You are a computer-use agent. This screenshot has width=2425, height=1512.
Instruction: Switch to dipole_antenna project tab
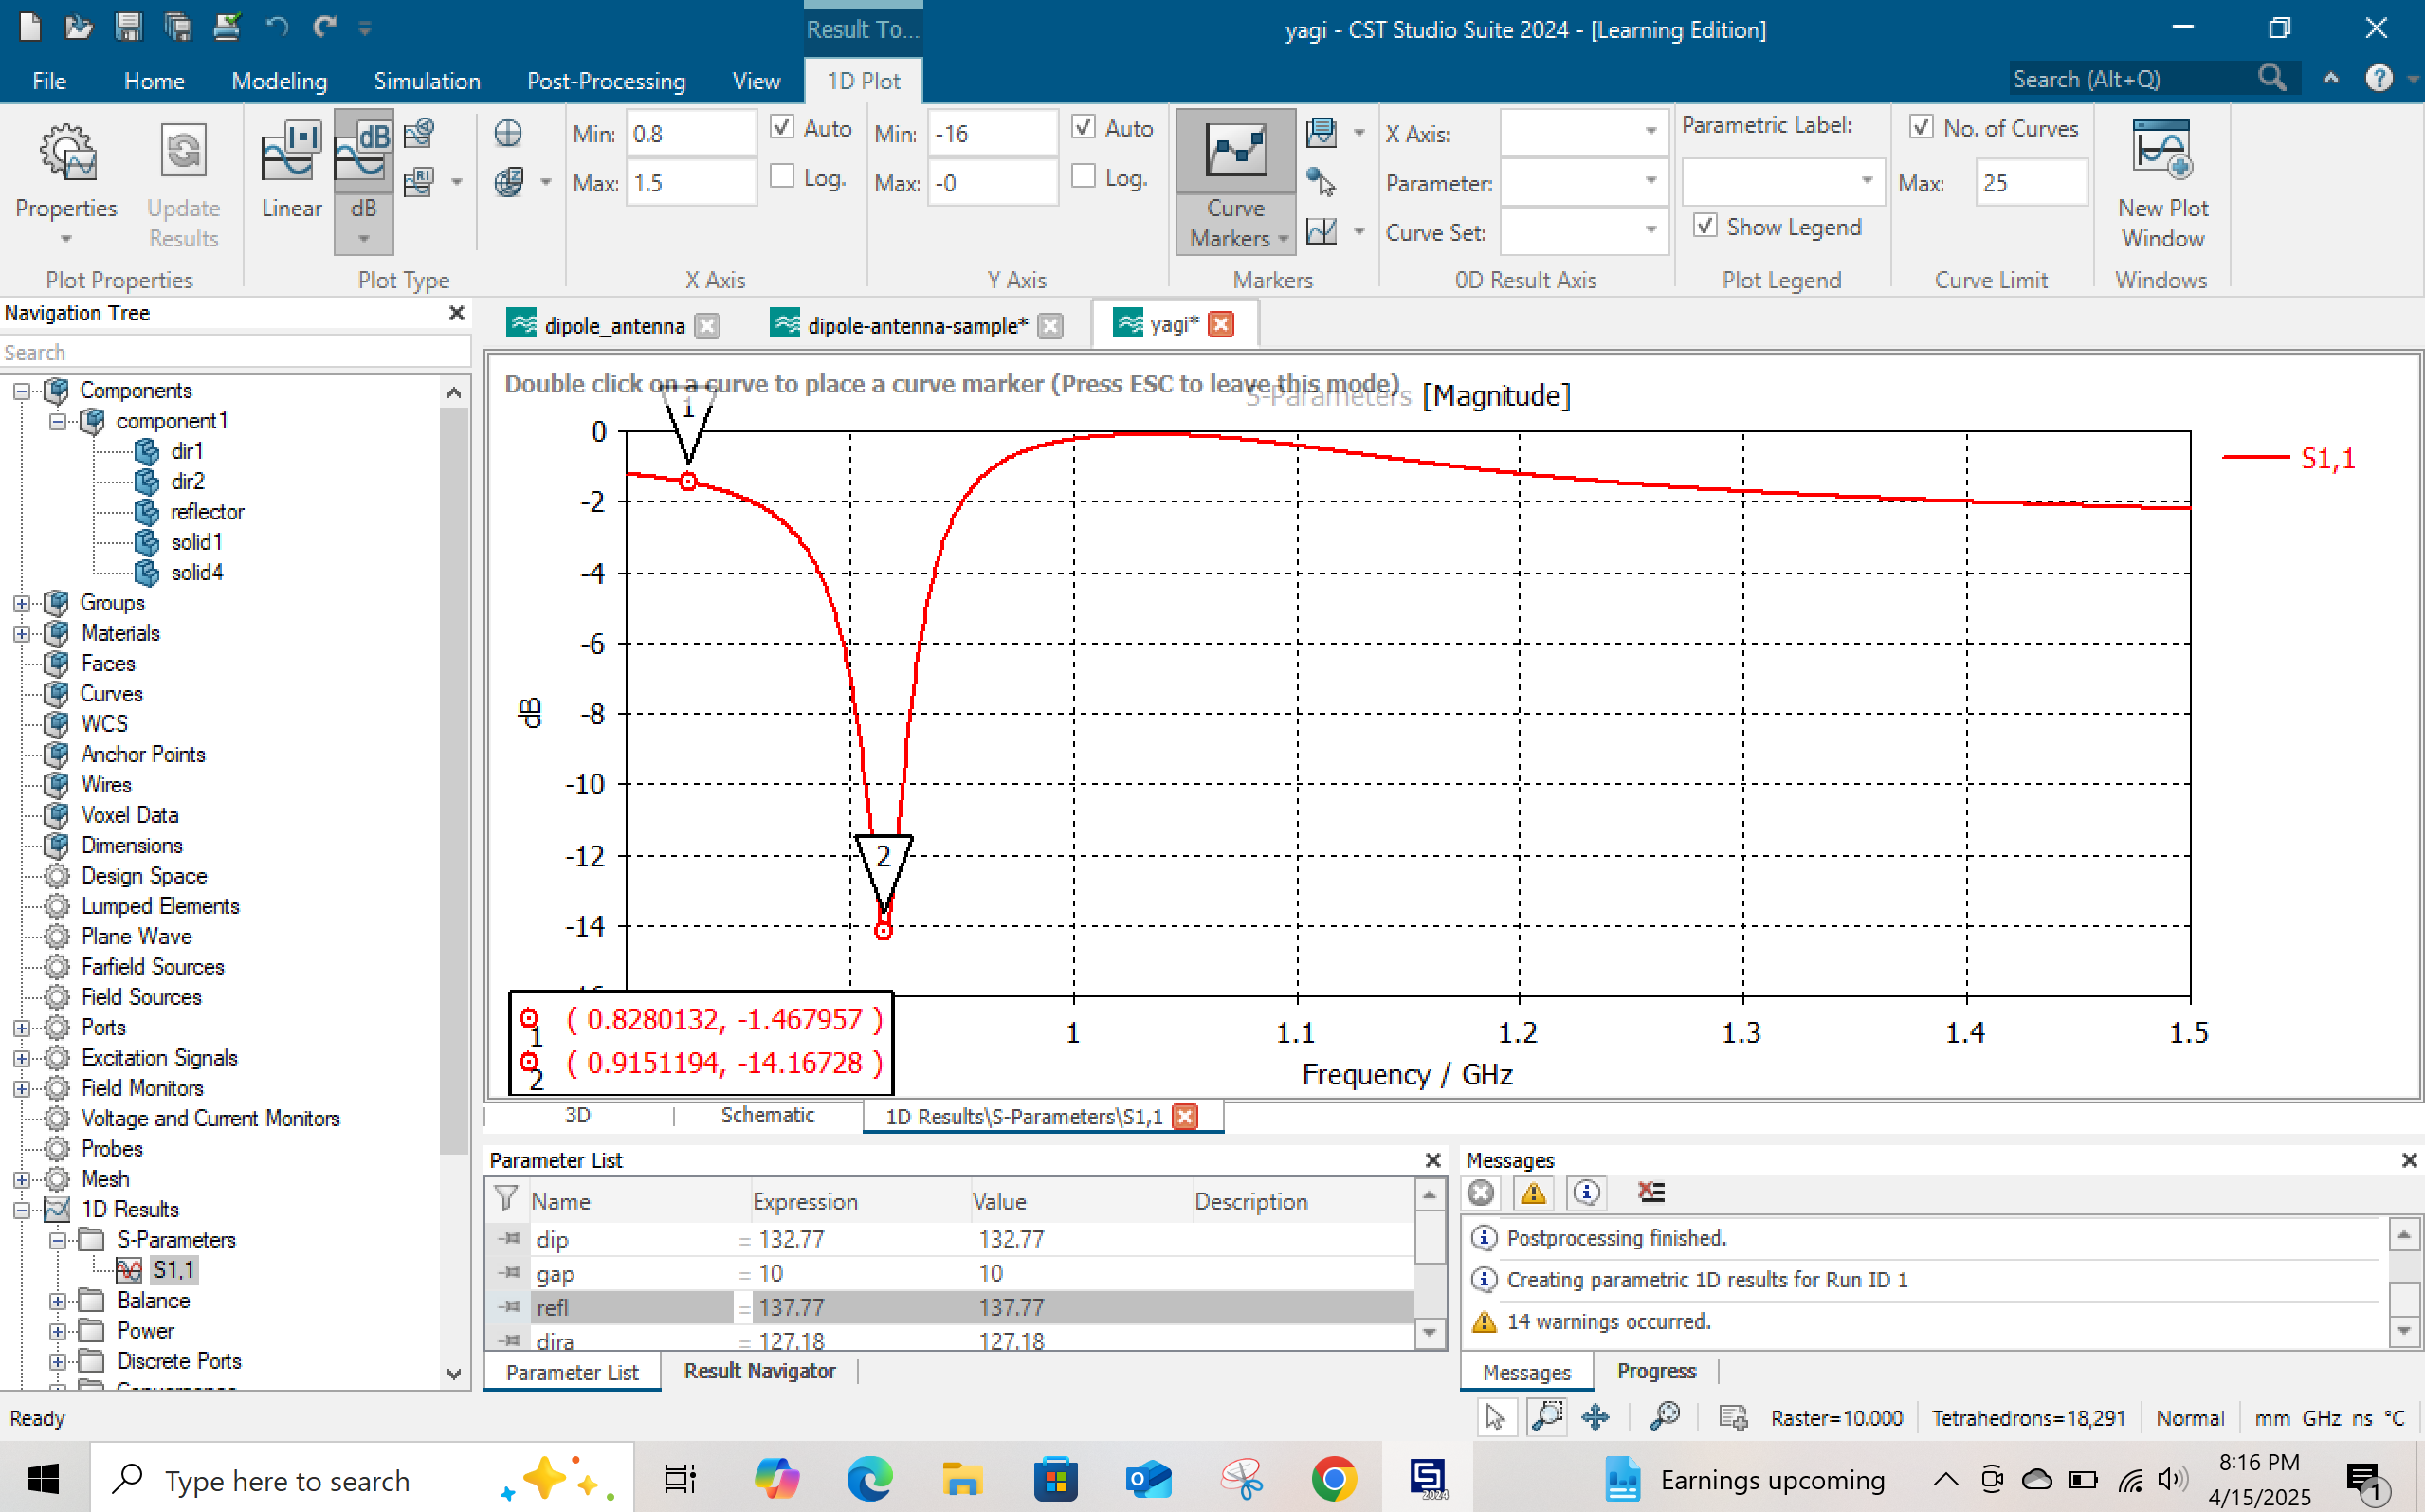point(613,325)
